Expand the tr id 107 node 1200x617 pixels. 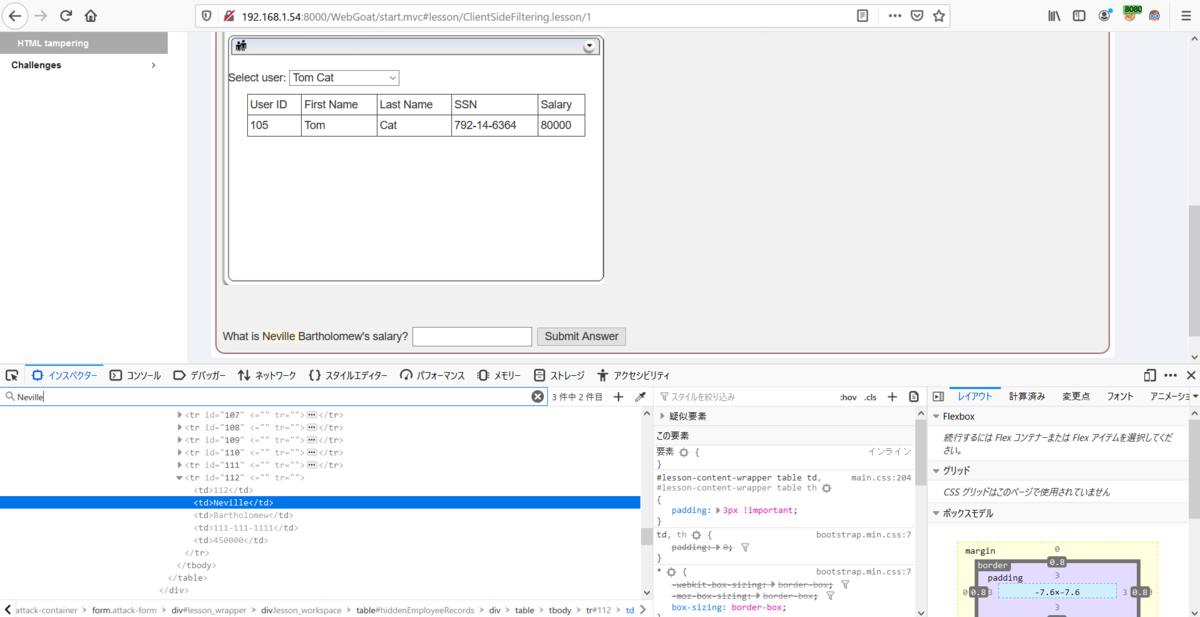coord(181,414)
